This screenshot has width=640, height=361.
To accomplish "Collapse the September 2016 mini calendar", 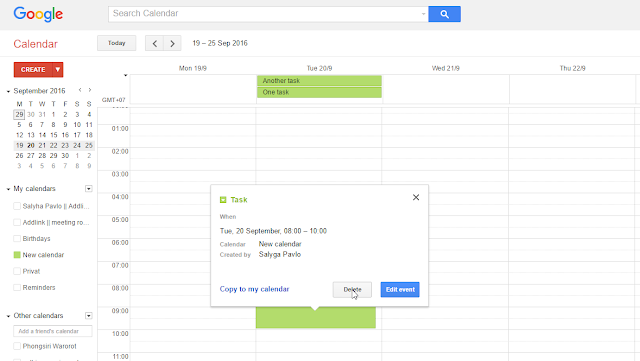I will pos(8,91).
